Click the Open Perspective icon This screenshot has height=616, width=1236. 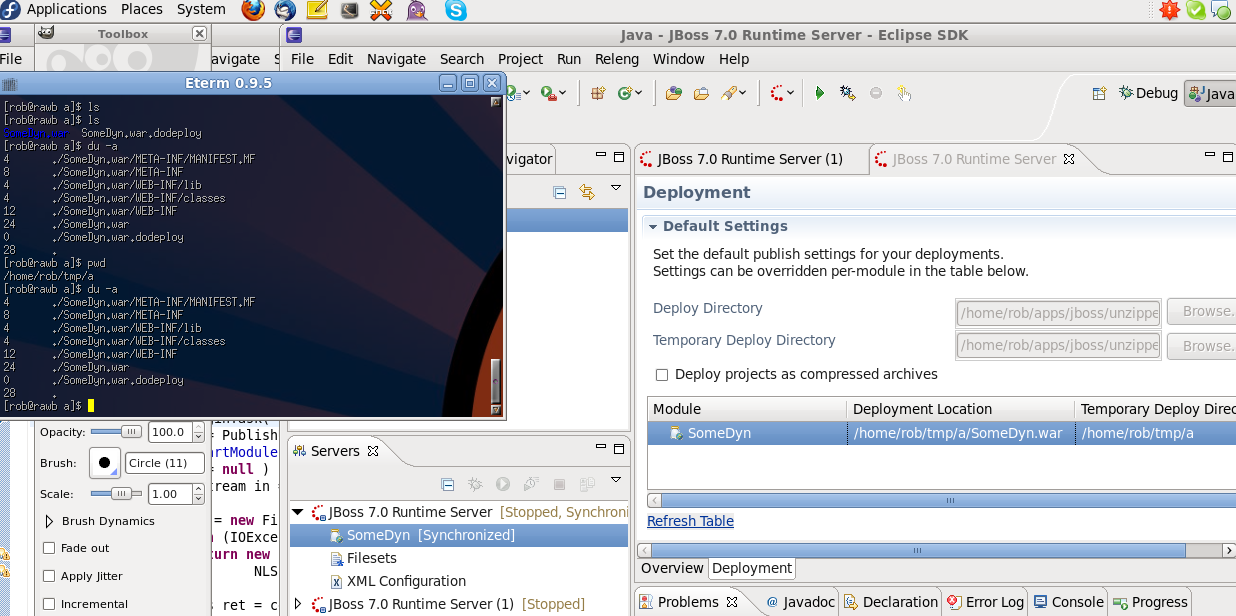click(1099, 93)
